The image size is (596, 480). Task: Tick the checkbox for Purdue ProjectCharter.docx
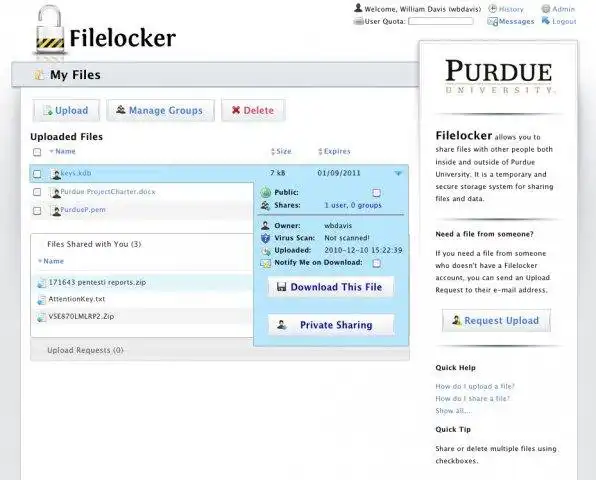pyautogui.click(x=37, y=192)
